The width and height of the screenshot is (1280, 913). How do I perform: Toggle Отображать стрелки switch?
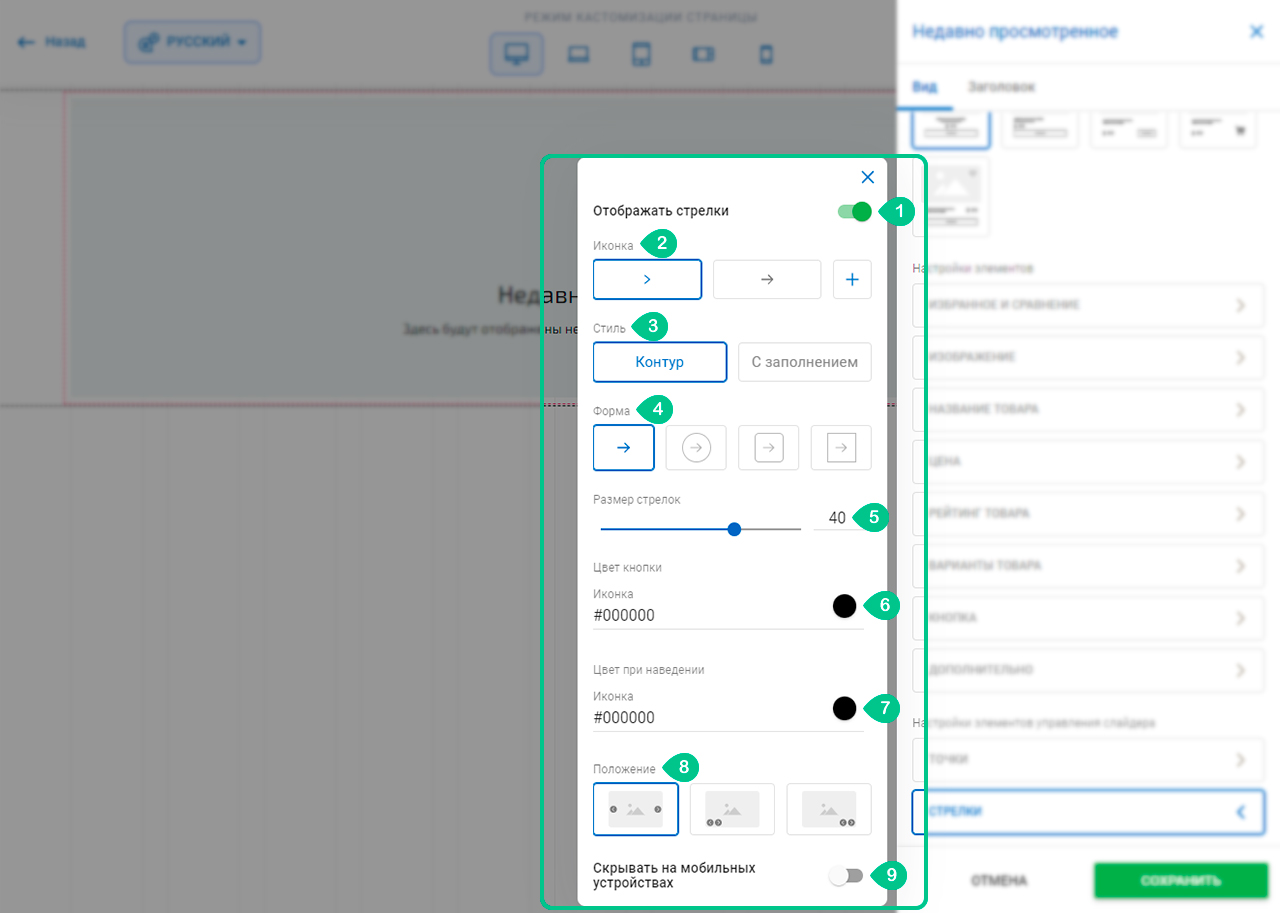[855, 211]
